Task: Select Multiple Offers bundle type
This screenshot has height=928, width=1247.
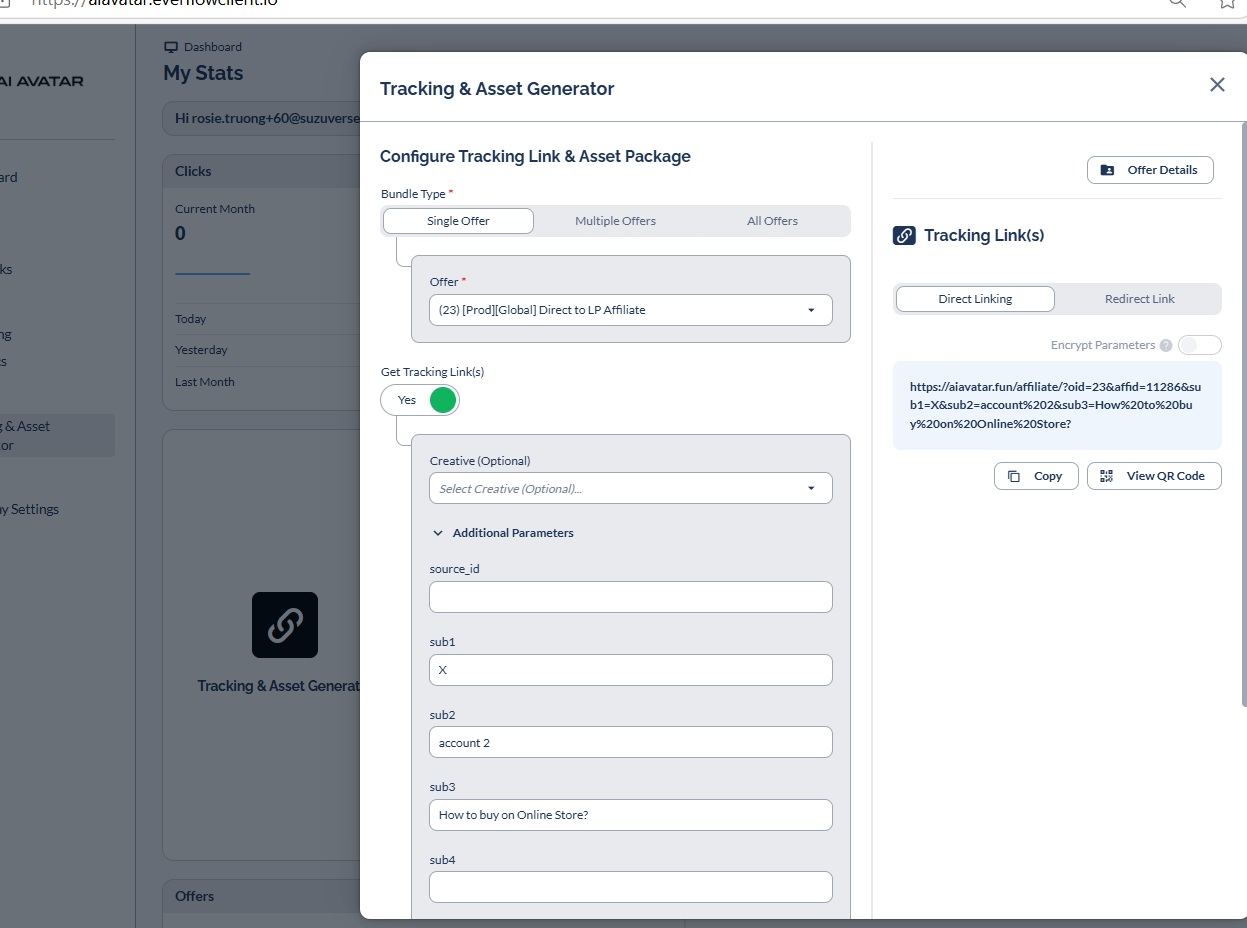Action: 615,221
